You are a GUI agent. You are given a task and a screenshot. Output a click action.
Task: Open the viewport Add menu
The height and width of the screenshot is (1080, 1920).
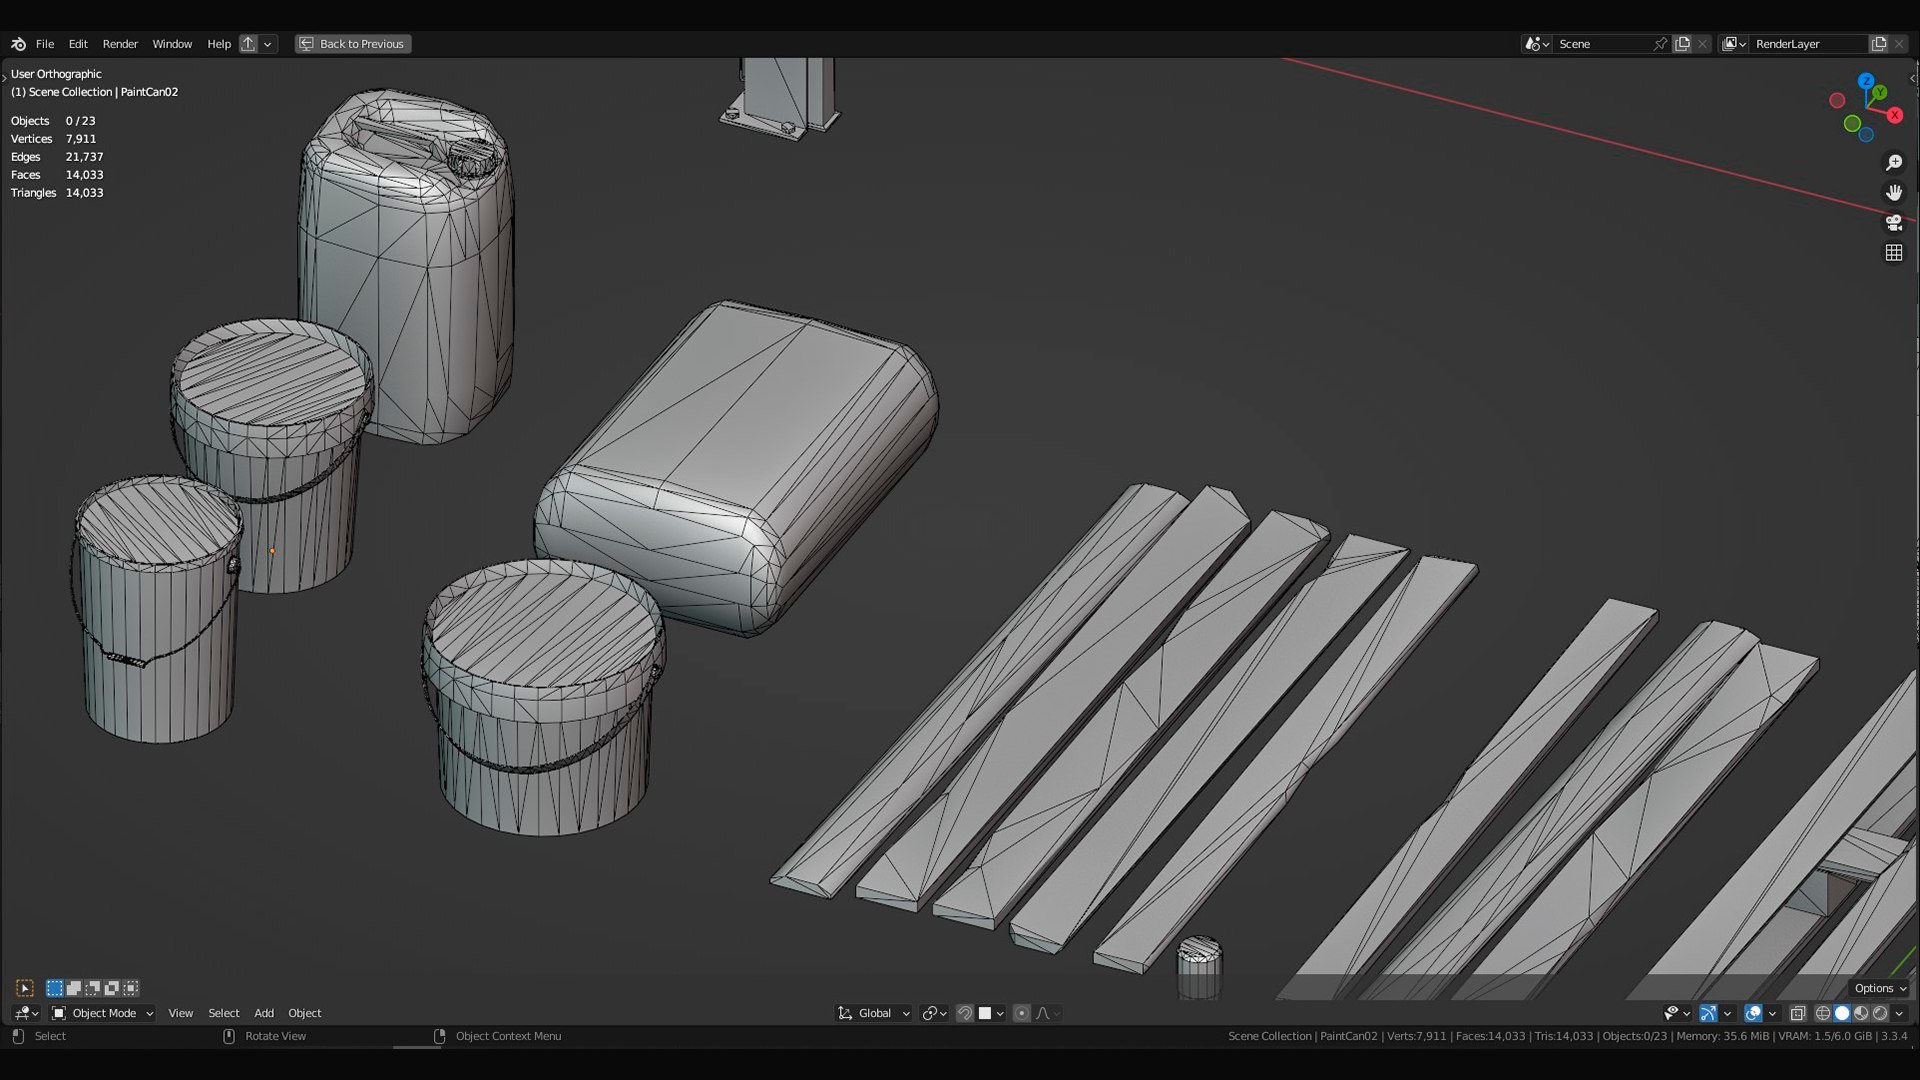[x=264, y=1013]
